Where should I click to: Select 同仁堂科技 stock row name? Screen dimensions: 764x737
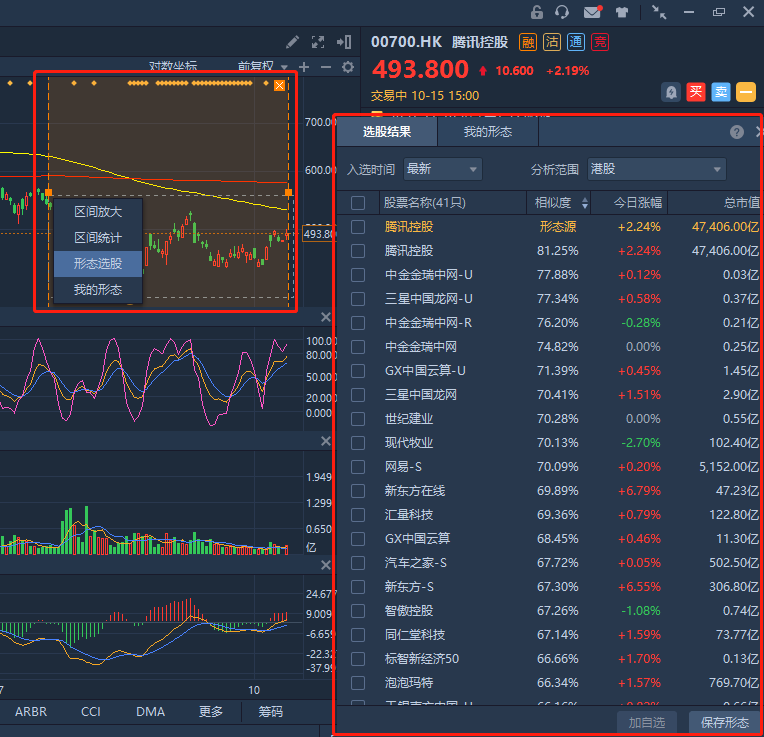(415, 635)
